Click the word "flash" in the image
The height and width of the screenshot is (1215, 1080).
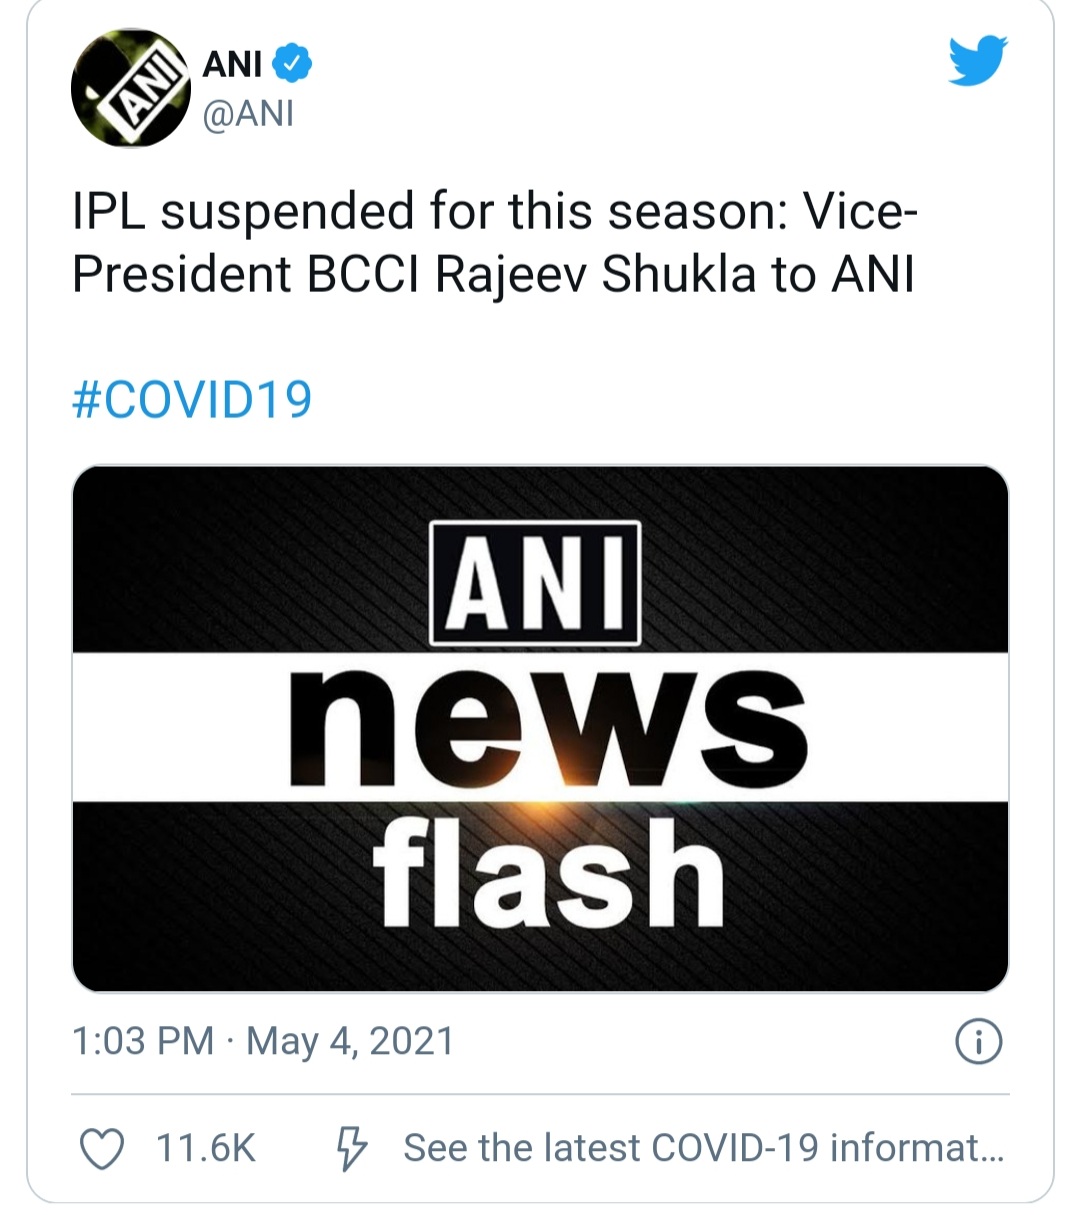548,872
